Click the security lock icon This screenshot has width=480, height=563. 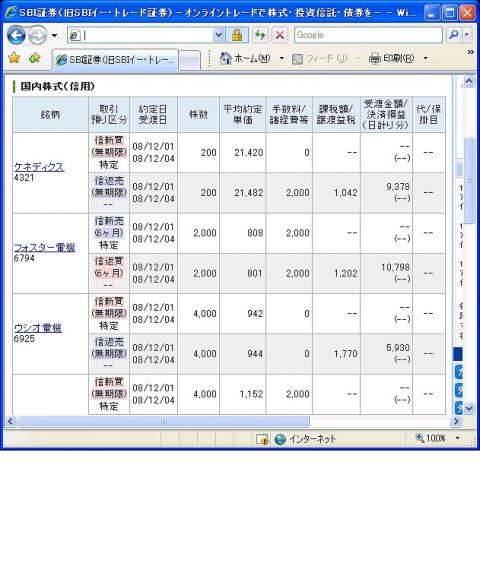click(x=237, y=35)
